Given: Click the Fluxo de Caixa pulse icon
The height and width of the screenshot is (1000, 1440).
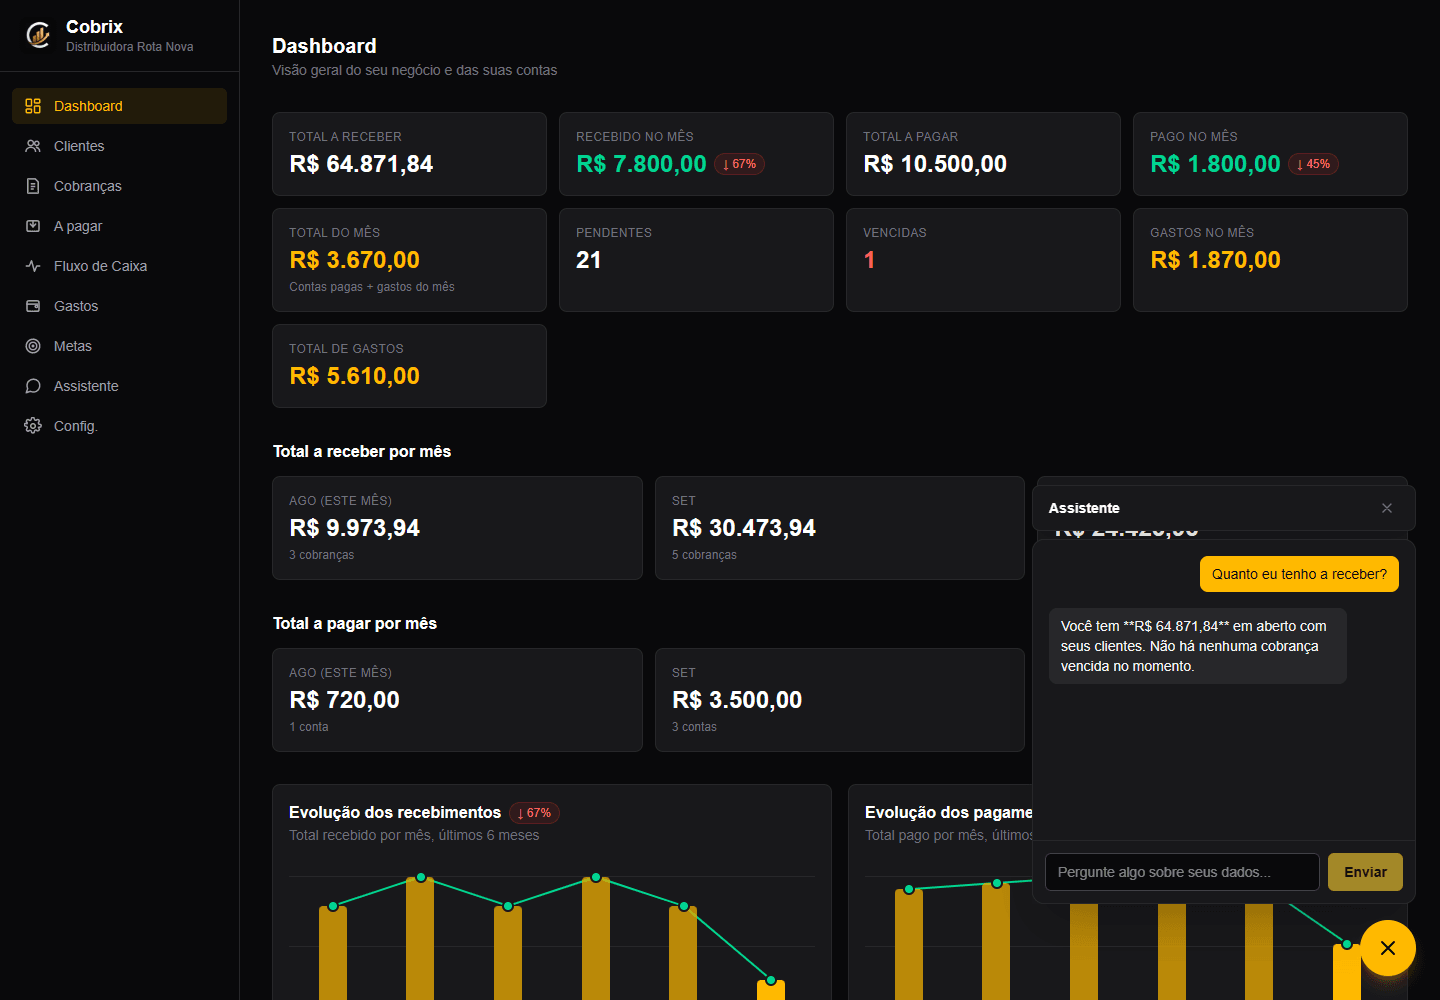Looking at the screenshot, I should click(x=33, y=266).
